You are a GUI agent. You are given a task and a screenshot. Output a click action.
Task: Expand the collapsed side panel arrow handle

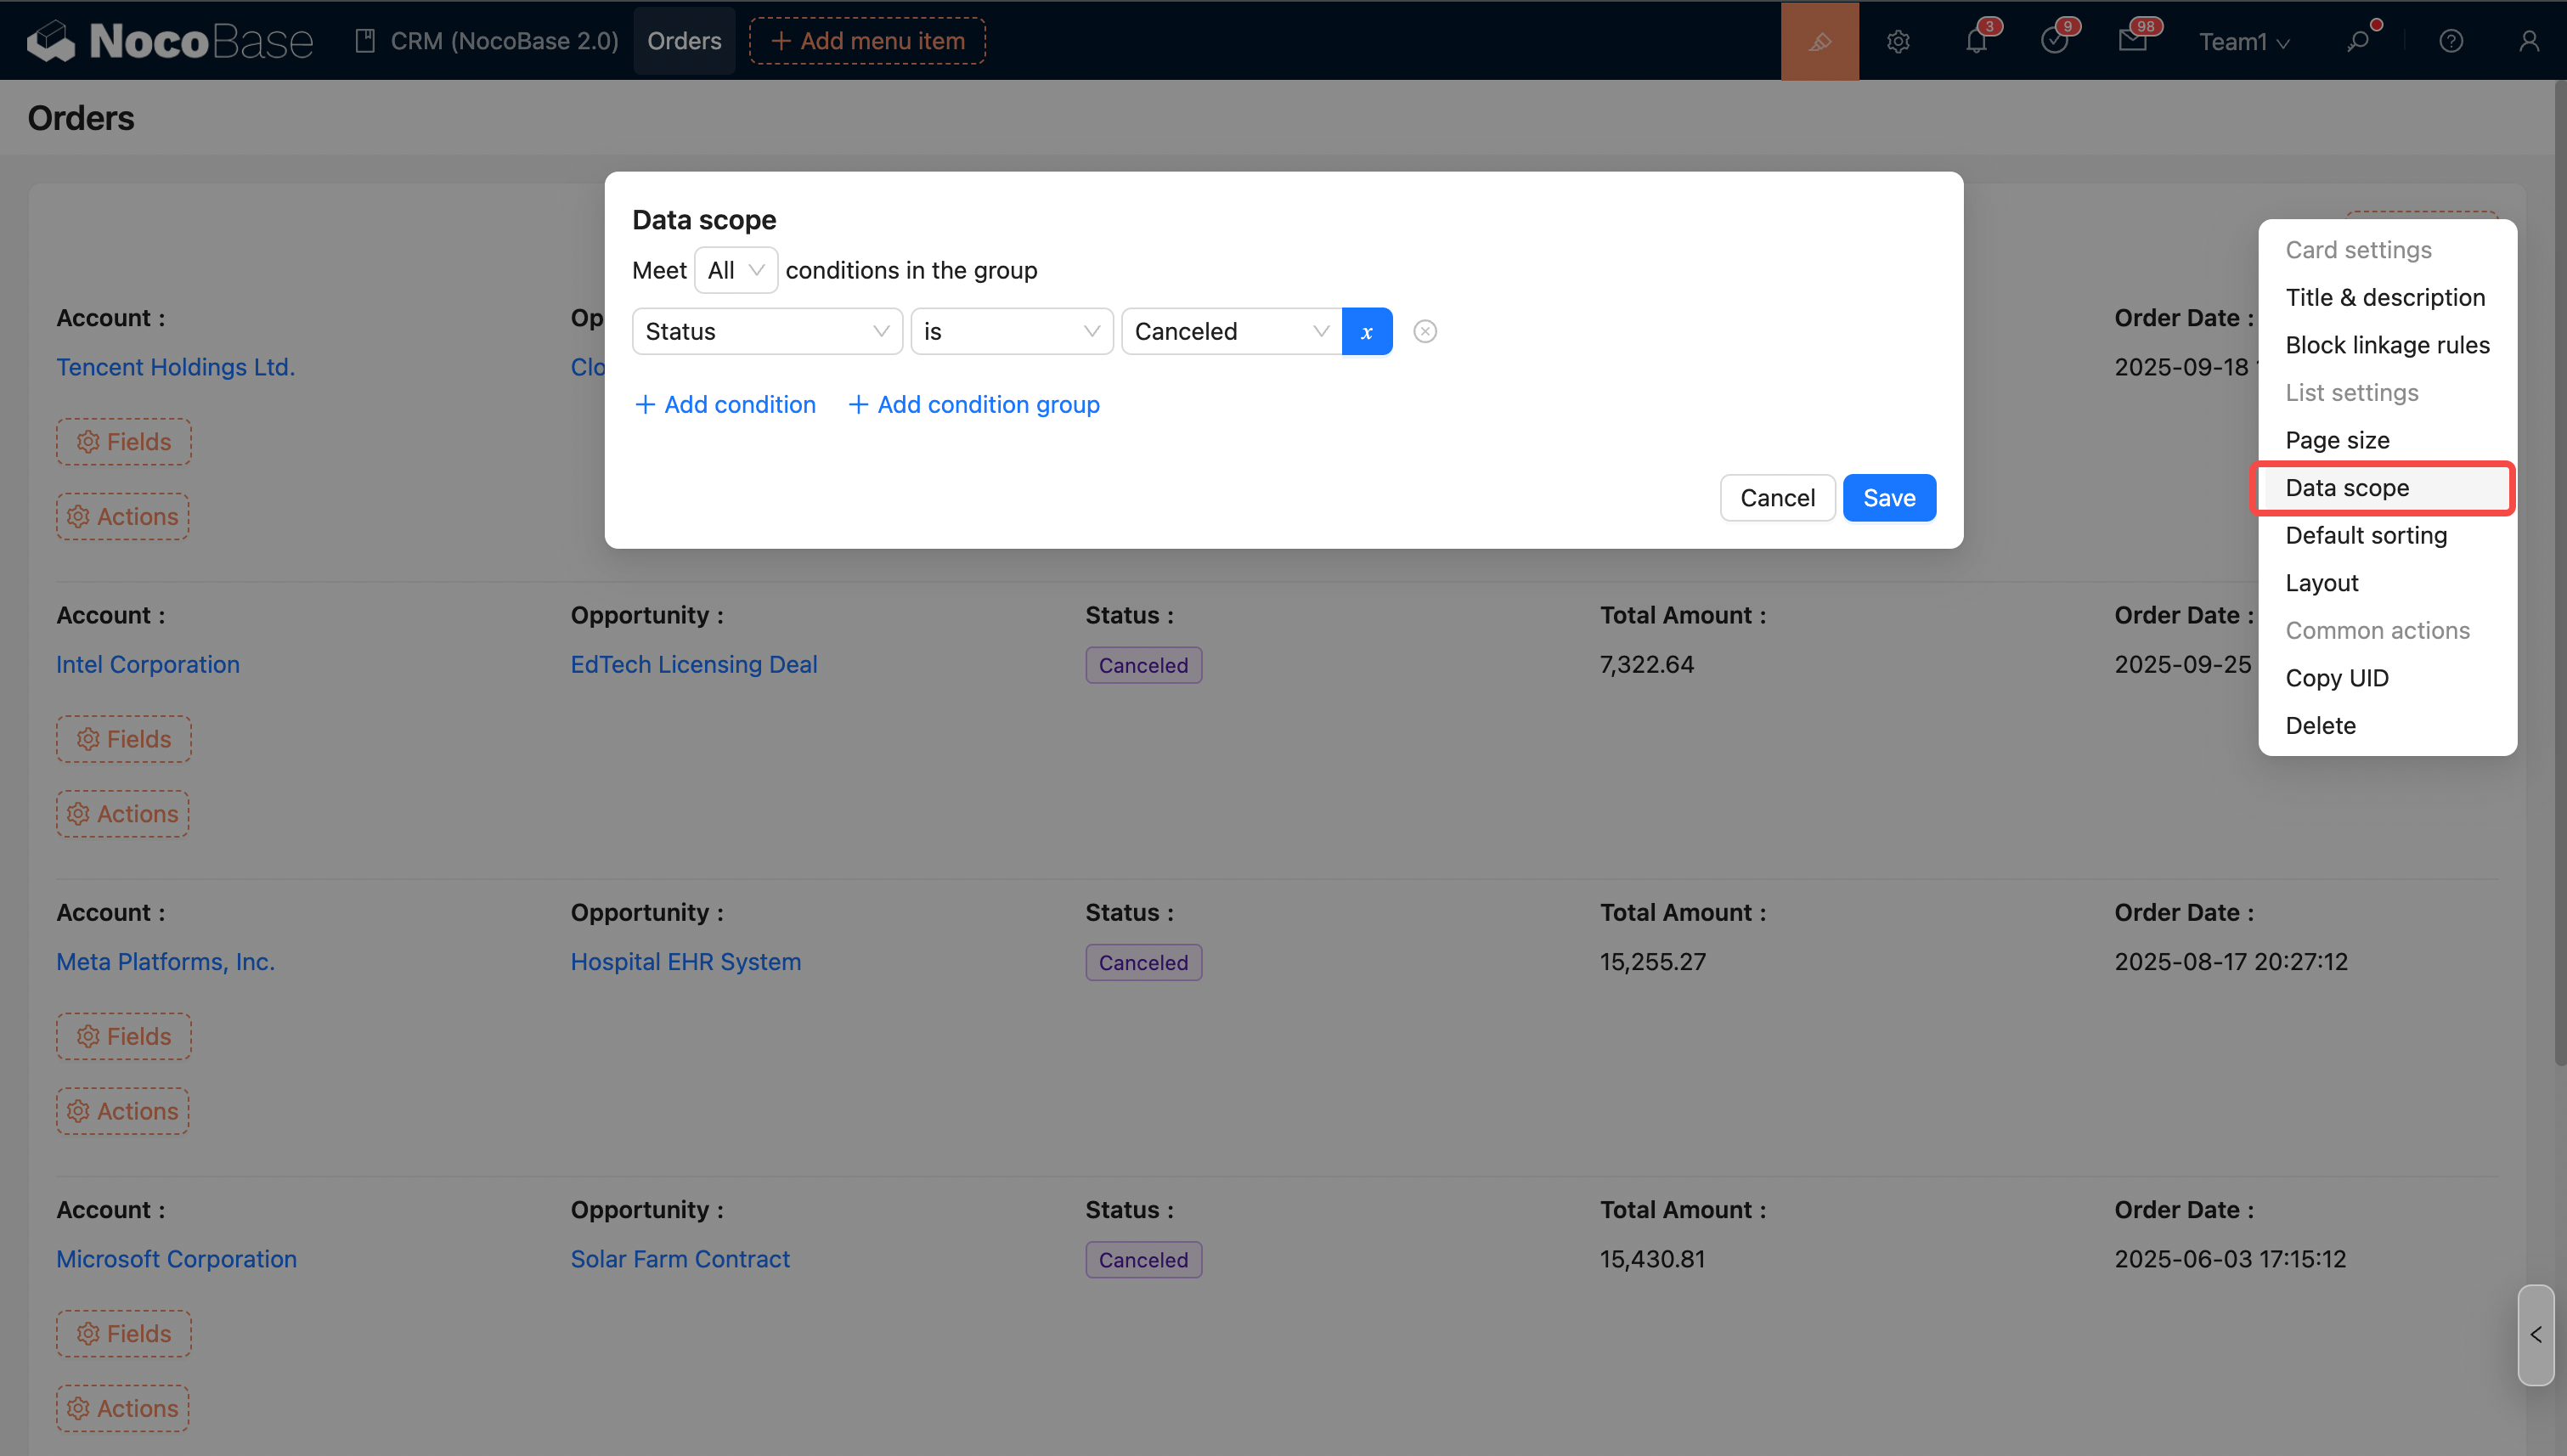[2535, 1334]
